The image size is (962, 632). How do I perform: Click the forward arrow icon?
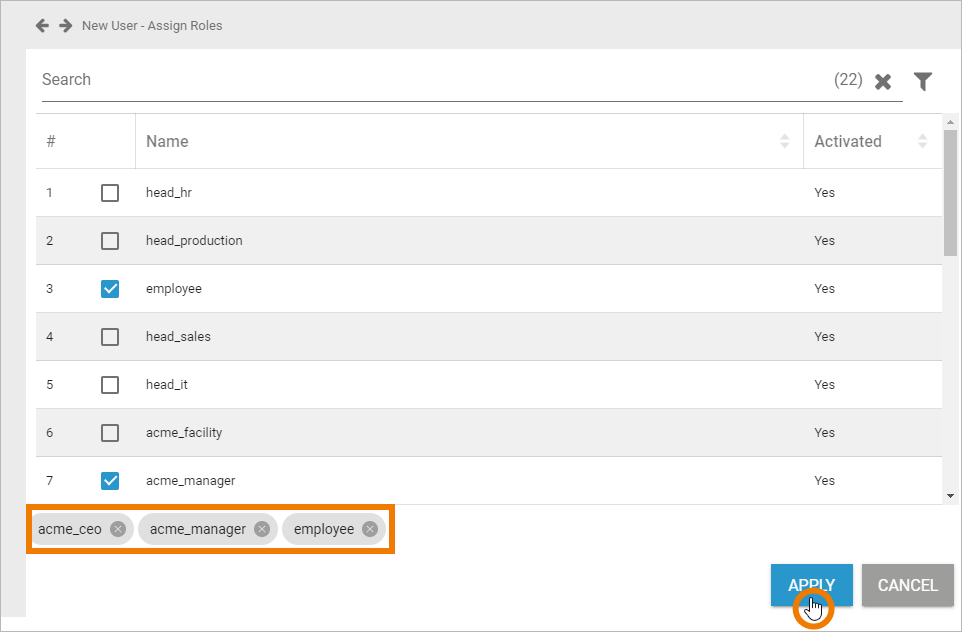(x=65, y=25)
